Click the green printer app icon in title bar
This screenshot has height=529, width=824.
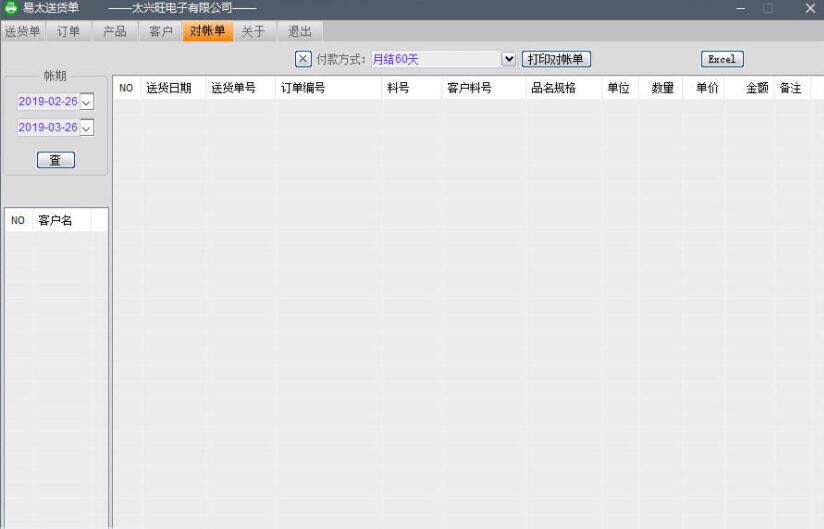coord(10,8)
